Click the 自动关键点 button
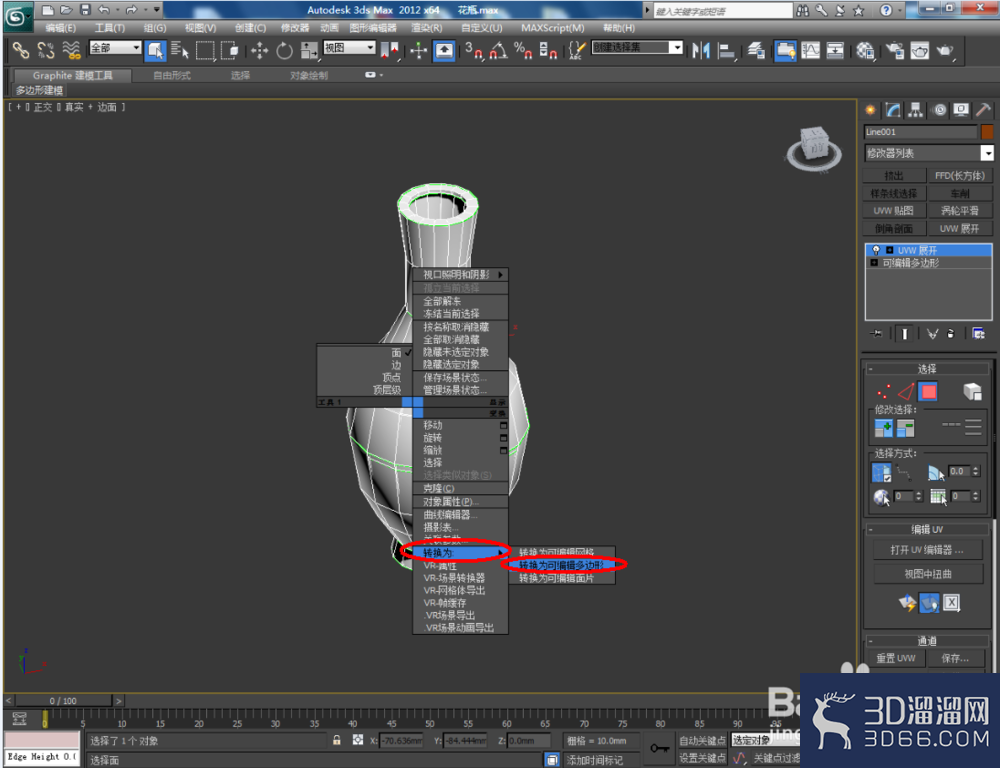Screen dimensions: 1000x768 [702, 741]
